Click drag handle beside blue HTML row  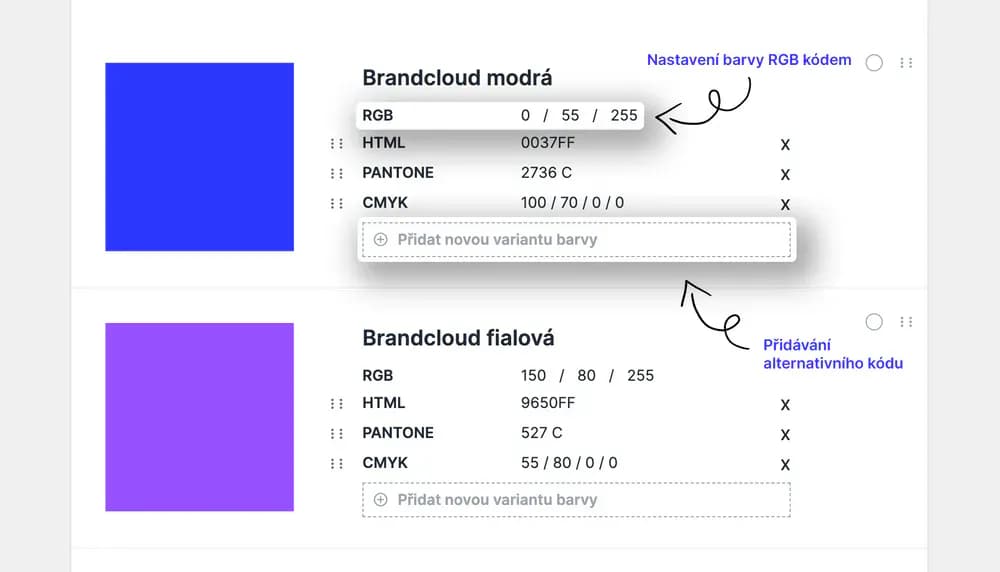pos(336,144)
